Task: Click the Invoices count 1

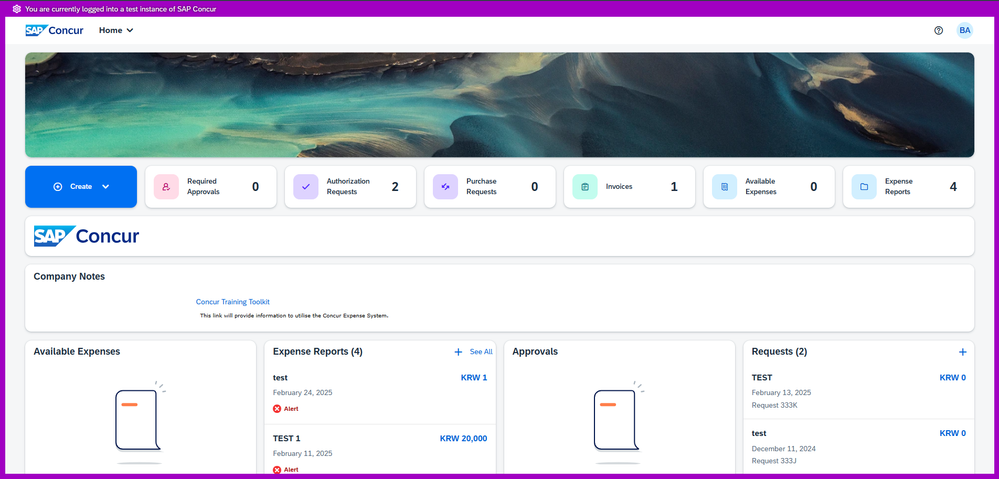Action: point(674,187)
